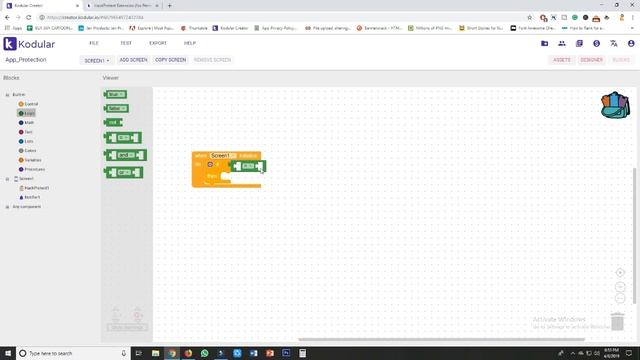
Task: Pick the equals comparison block in flyout
Action: coord(123,138)
